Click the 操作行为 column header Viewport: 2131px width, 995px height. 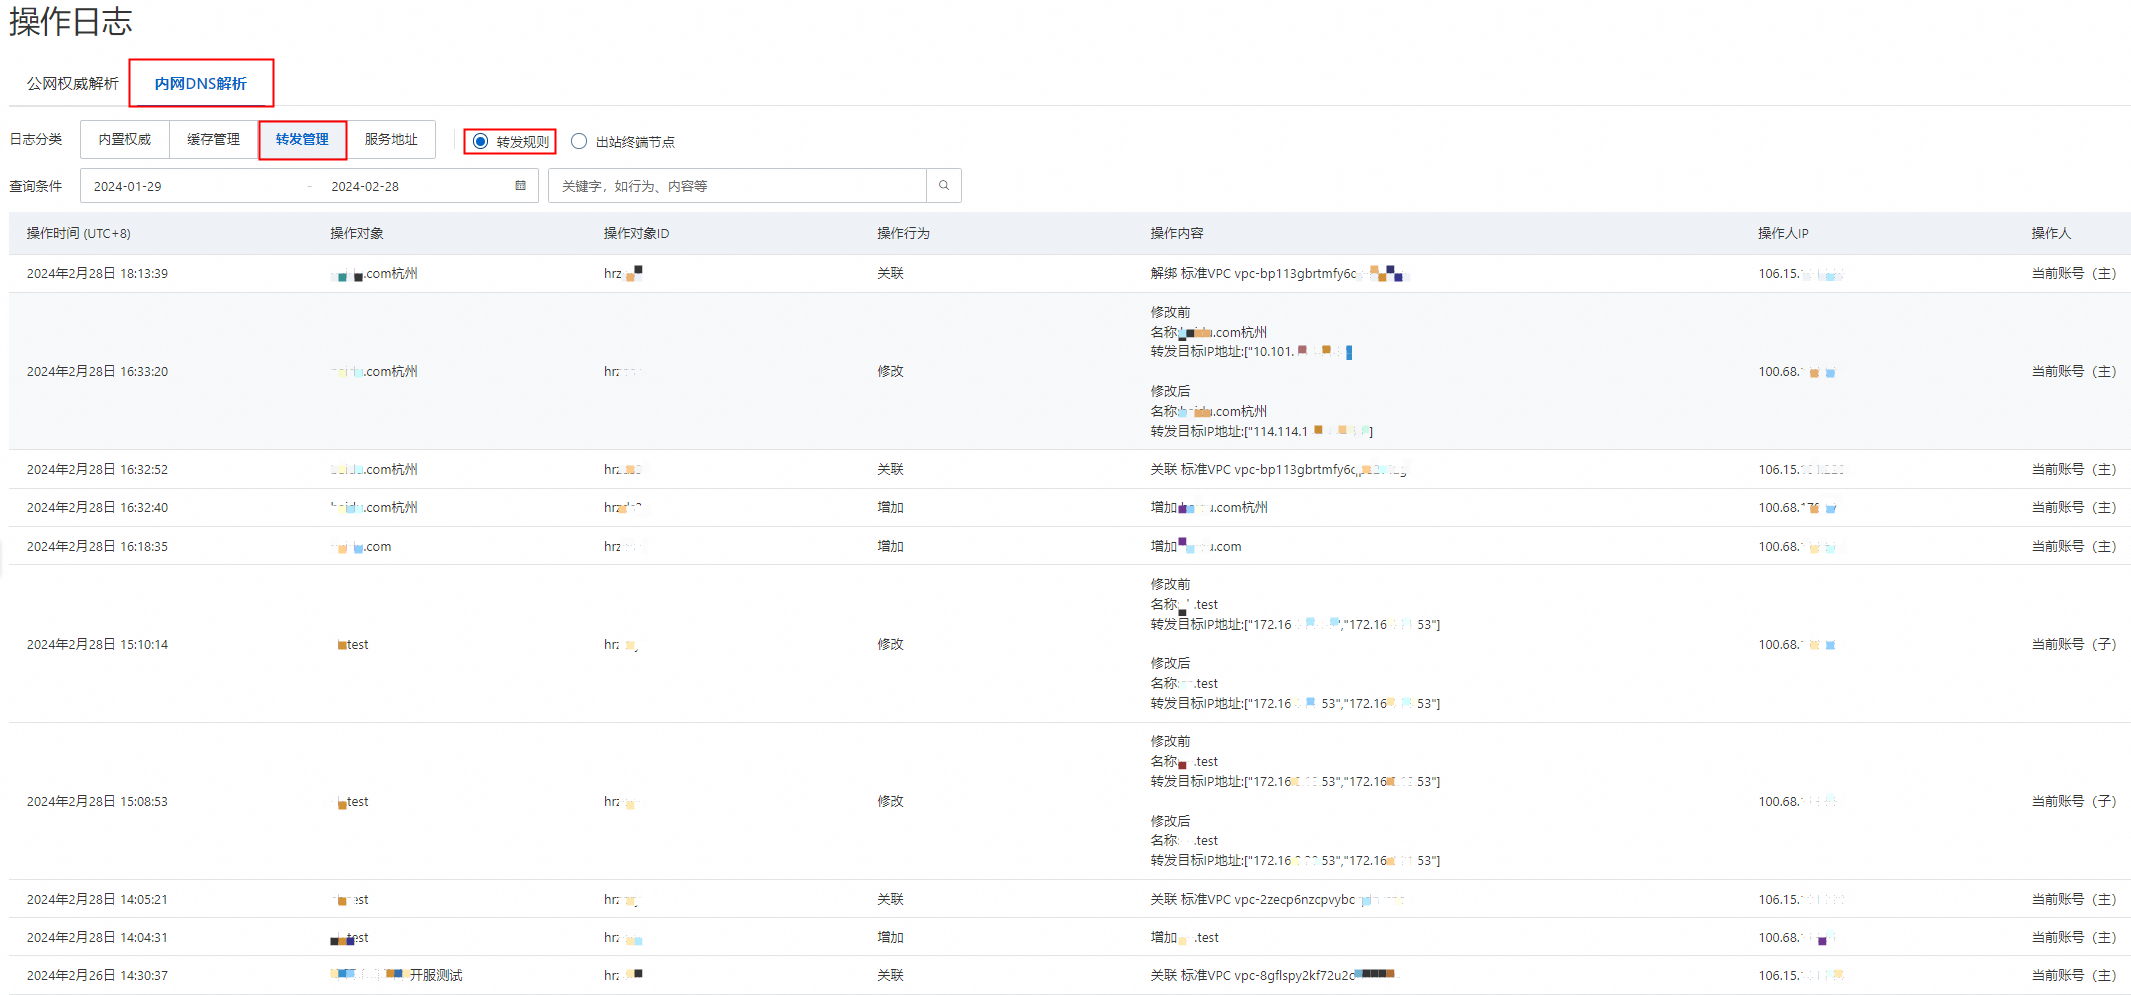[x=904, y=234]
